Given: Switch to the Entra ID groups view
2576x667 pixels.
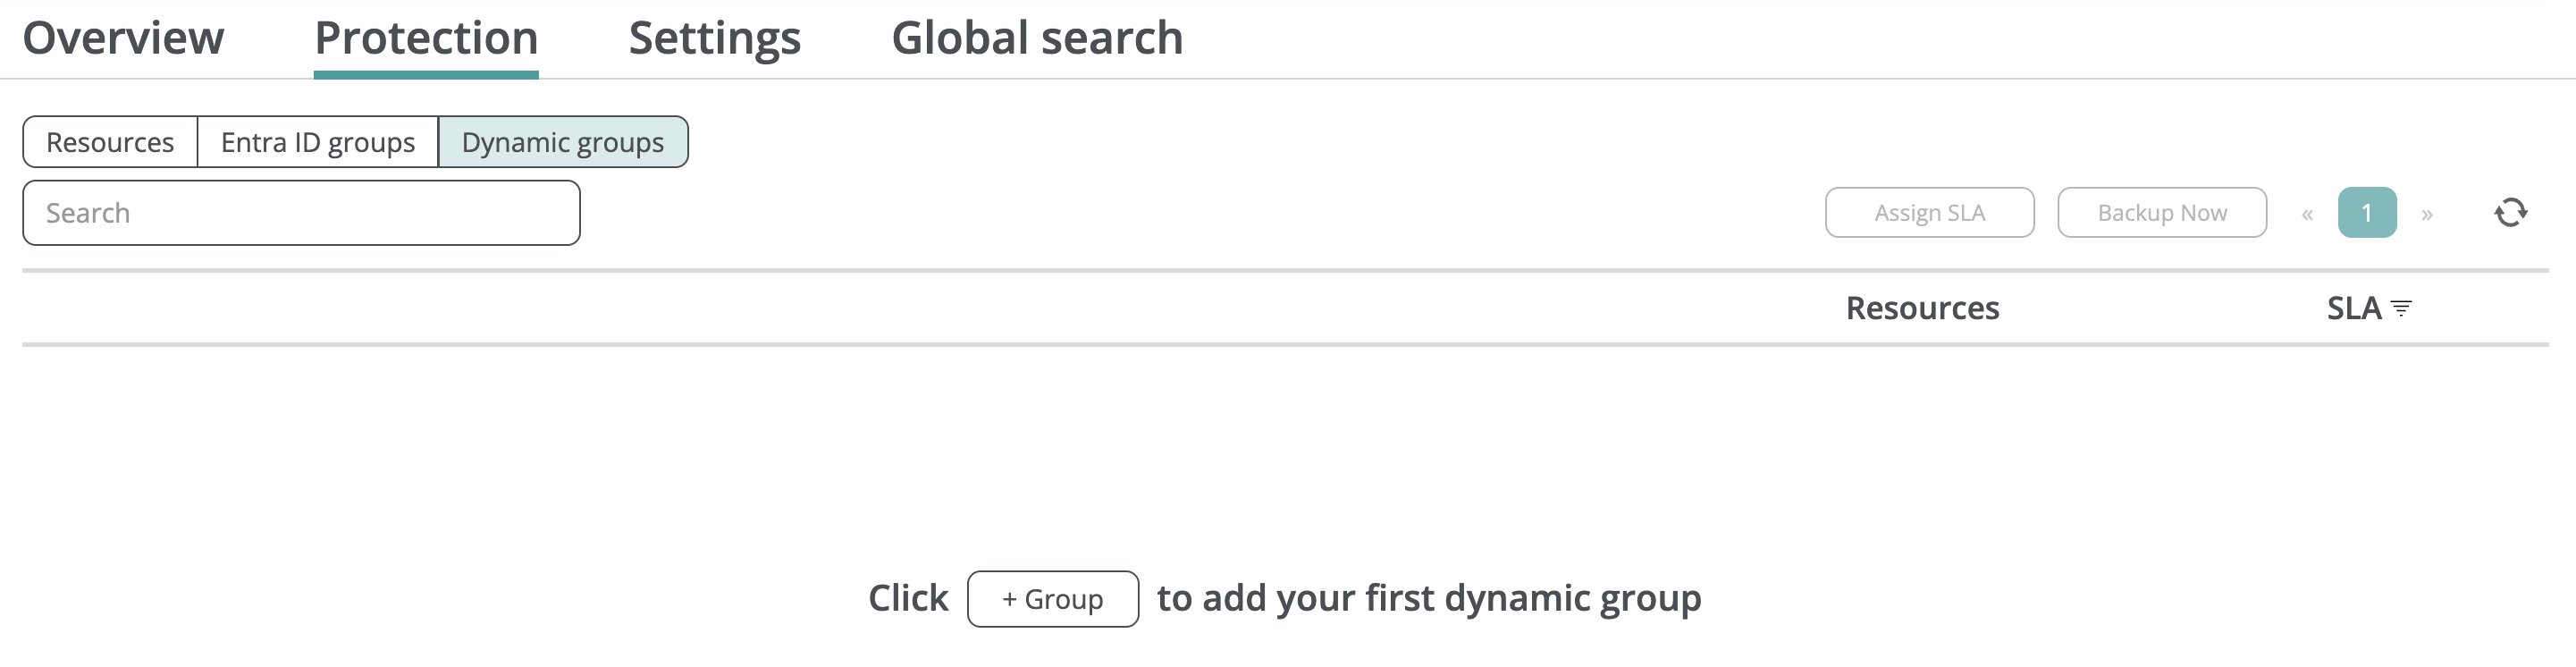Looking at the screenshot, I should 317,142.
